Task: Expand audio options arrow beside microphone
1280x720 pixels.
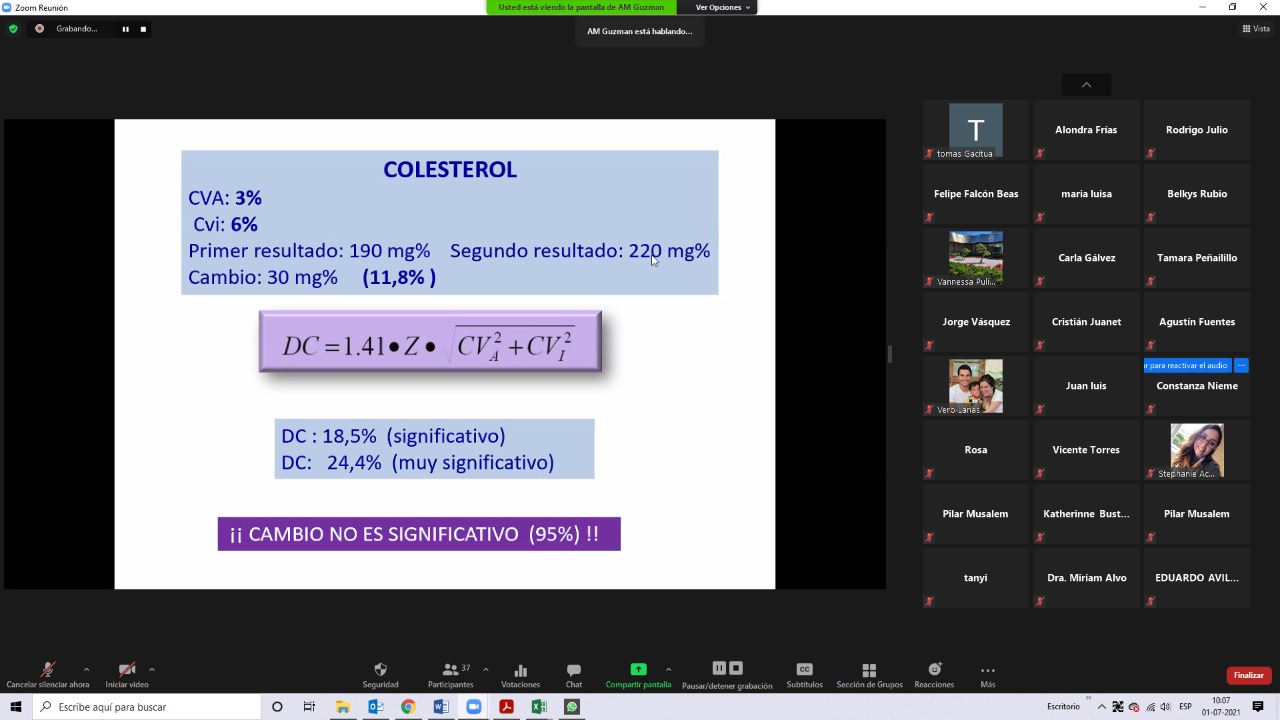Action: (x=86, y=669)
